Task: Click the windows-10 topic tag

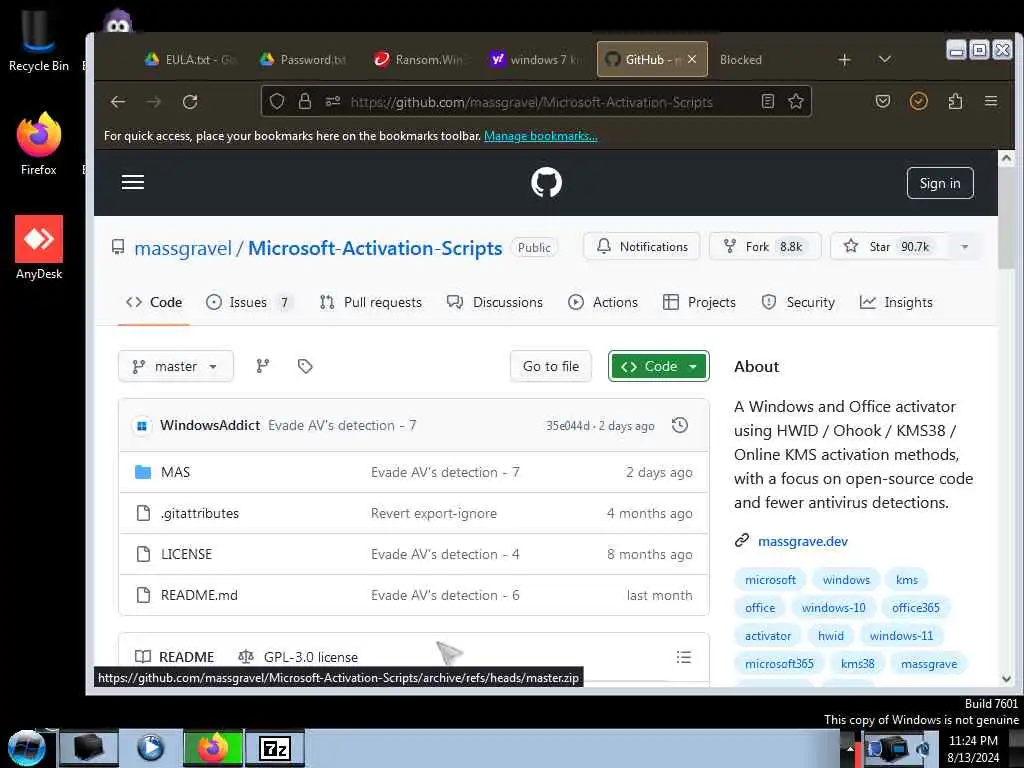Action: 833,608
